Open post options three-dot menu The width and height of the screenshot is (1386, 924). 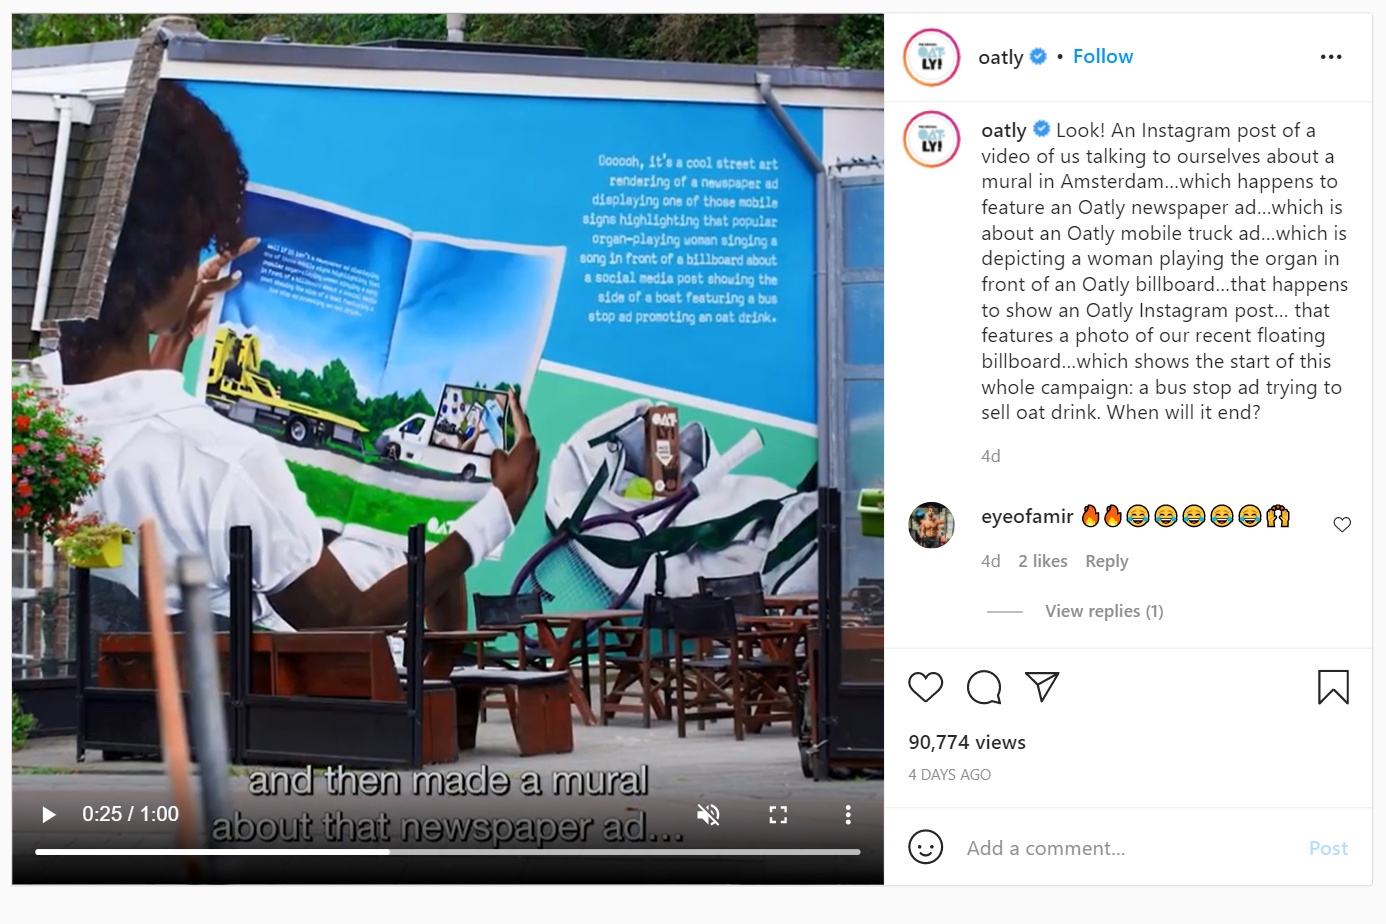pyautogui.click(x=1331, y=57)
